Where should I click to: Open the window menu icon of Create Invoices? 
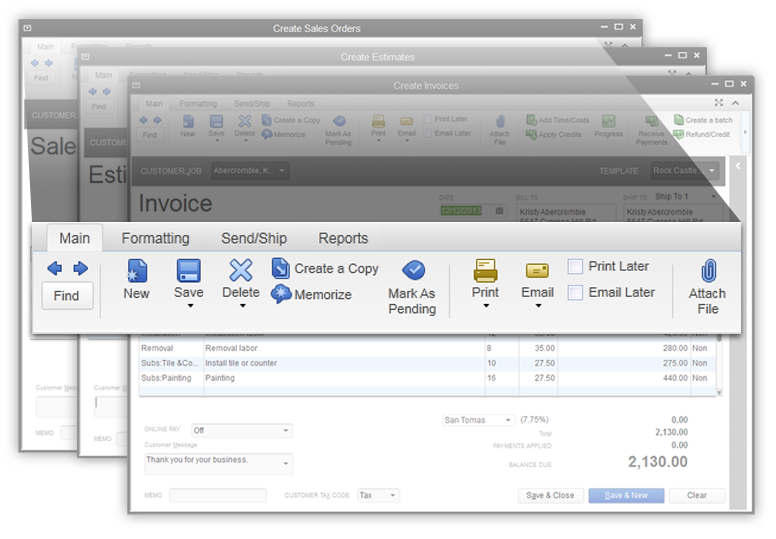(x=137, y=85)
